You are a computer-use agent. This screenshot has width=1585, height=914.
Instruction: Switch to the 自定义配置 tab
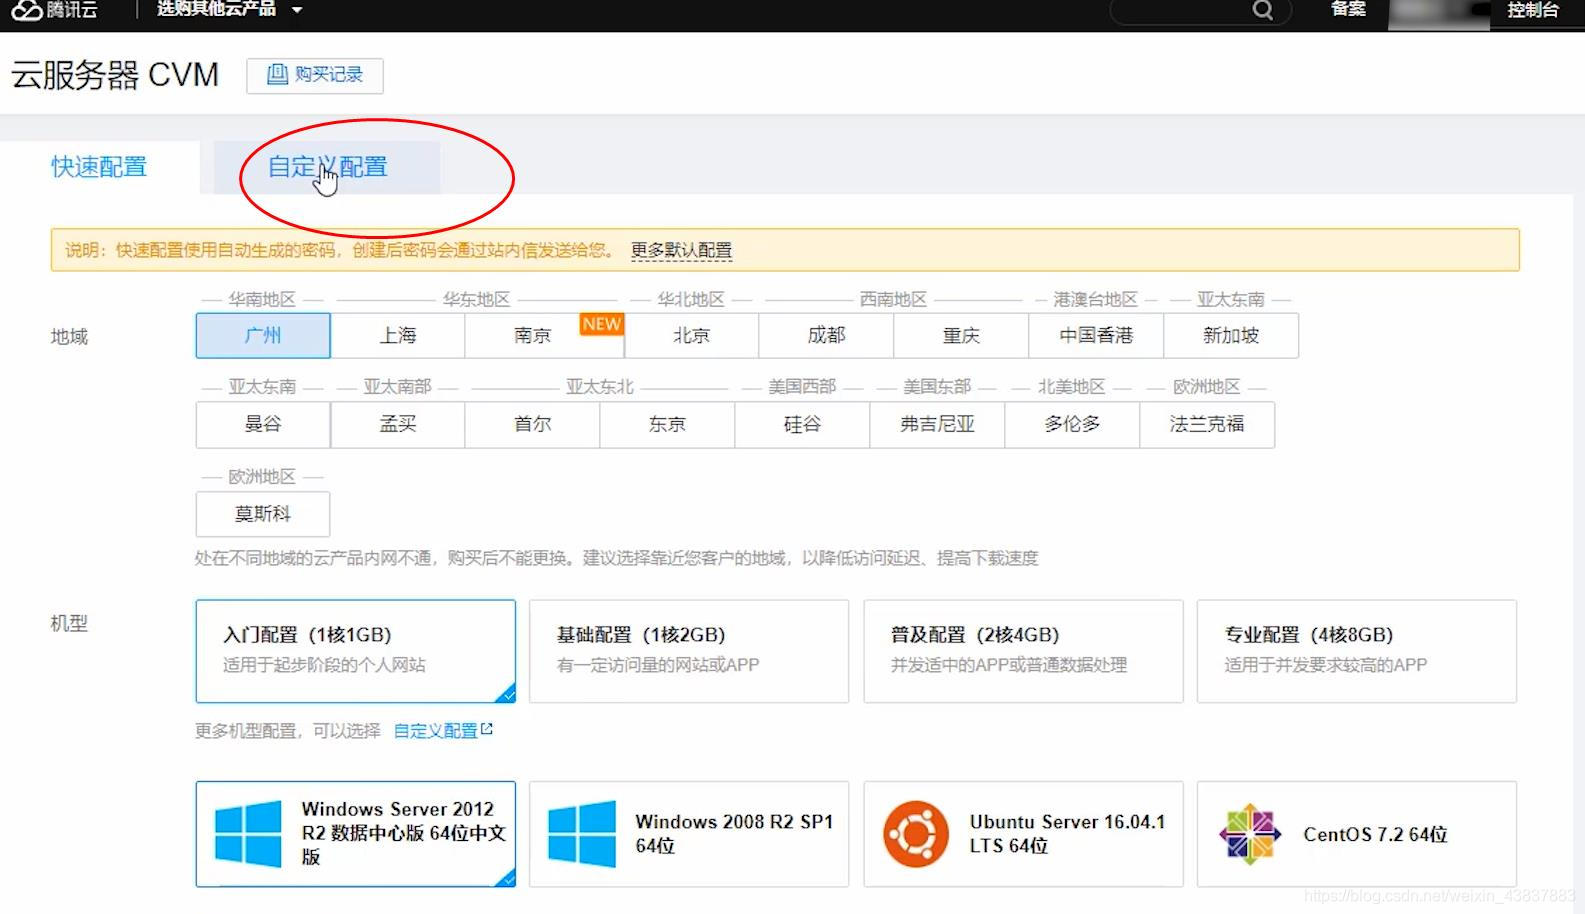[x=327, y=167]
